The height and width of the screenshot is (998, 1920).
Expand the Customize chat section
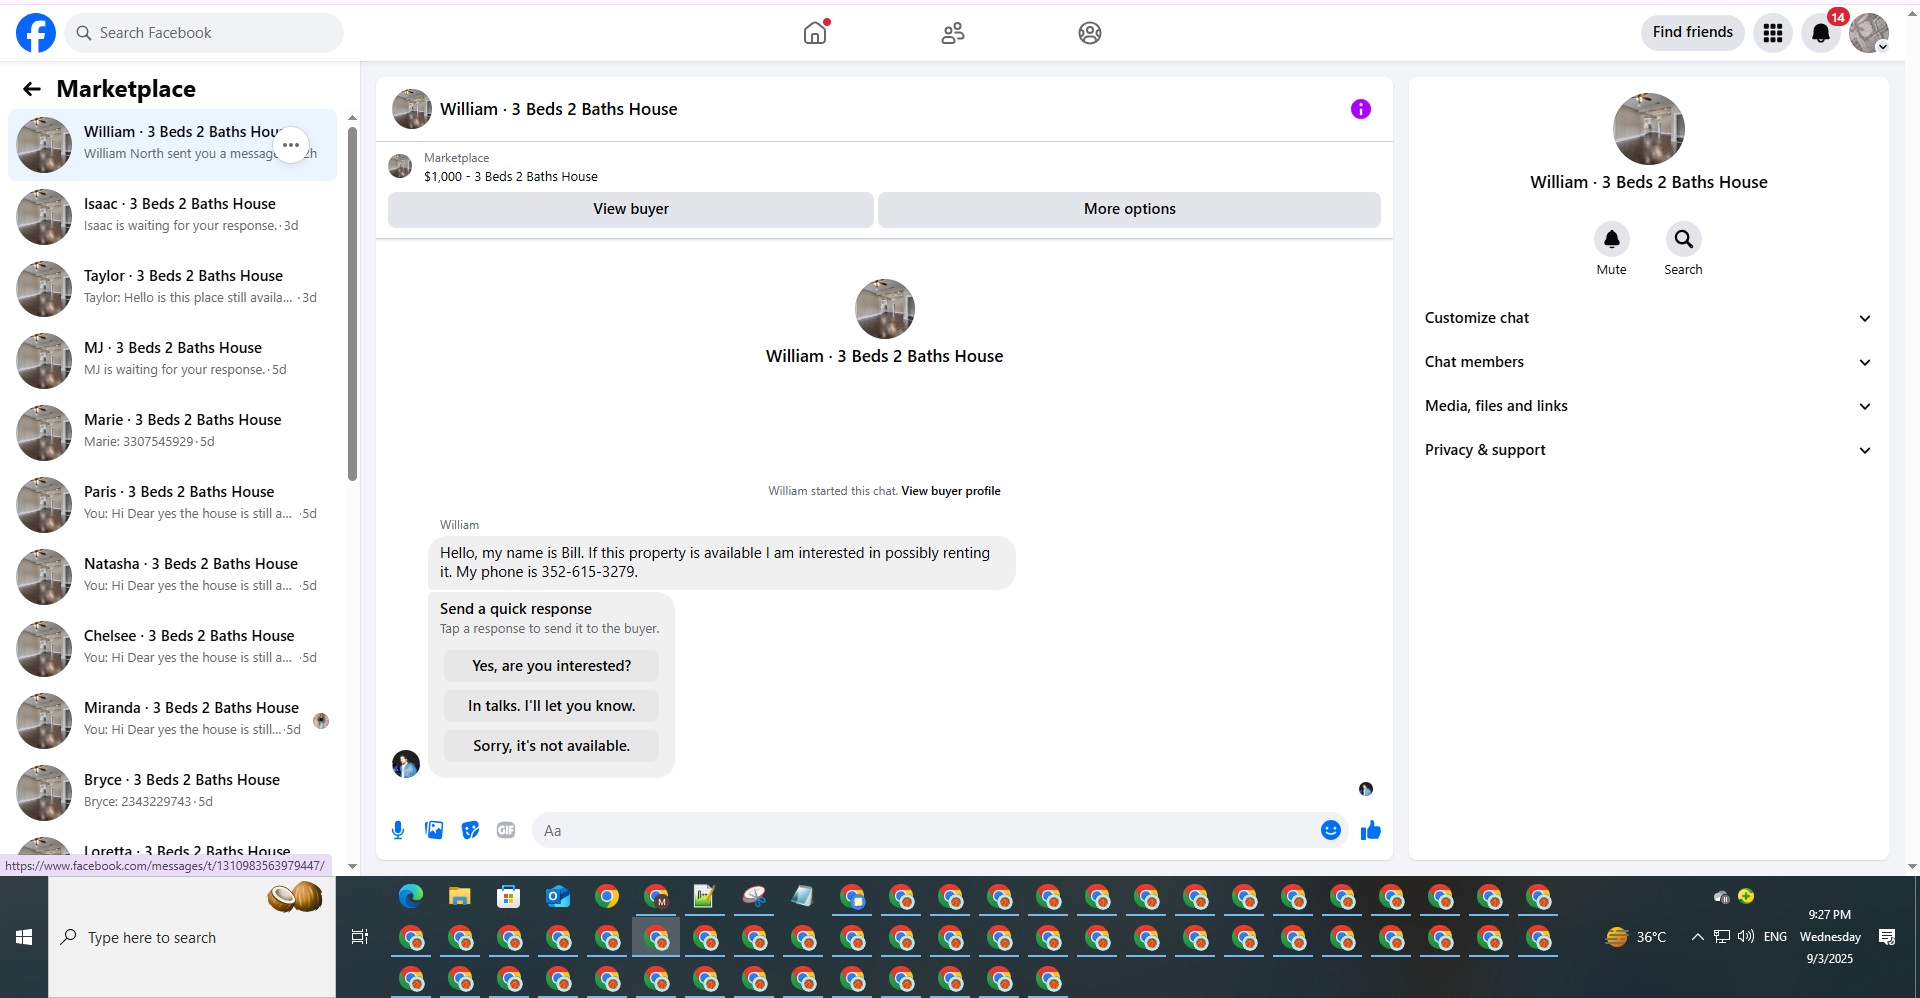pyautogui.click(x=1648, y=318)
